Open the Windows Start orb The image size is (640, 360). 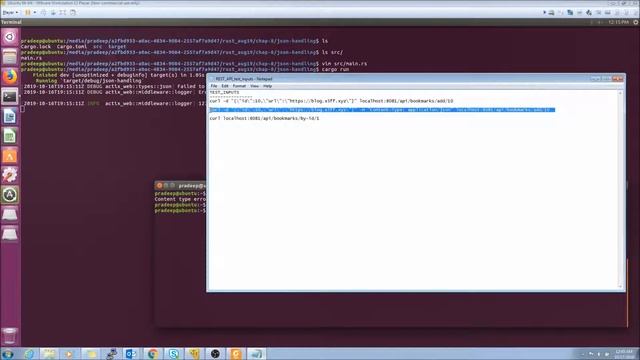click(7, 354)
